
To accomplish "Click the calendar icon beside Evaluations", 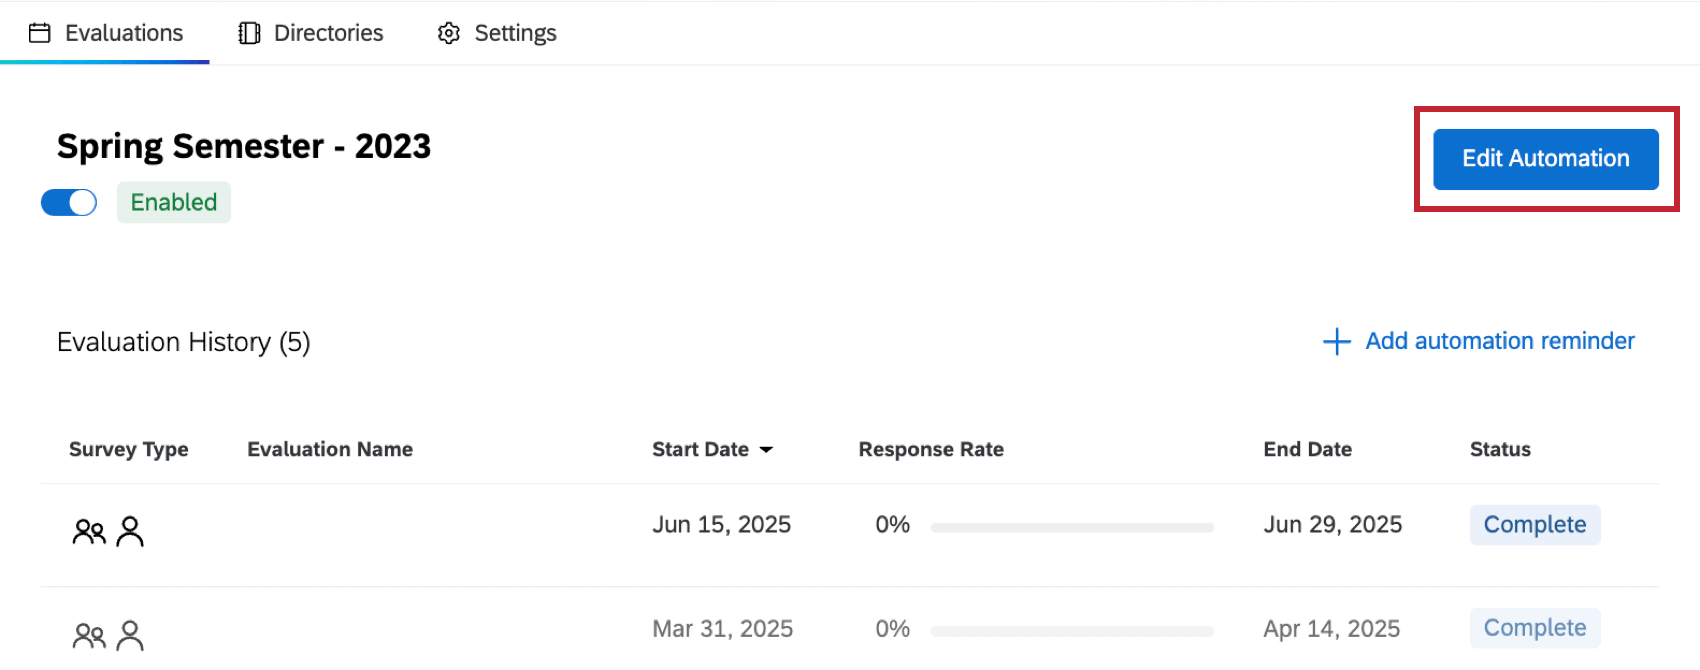I will [x=40, y=32].
